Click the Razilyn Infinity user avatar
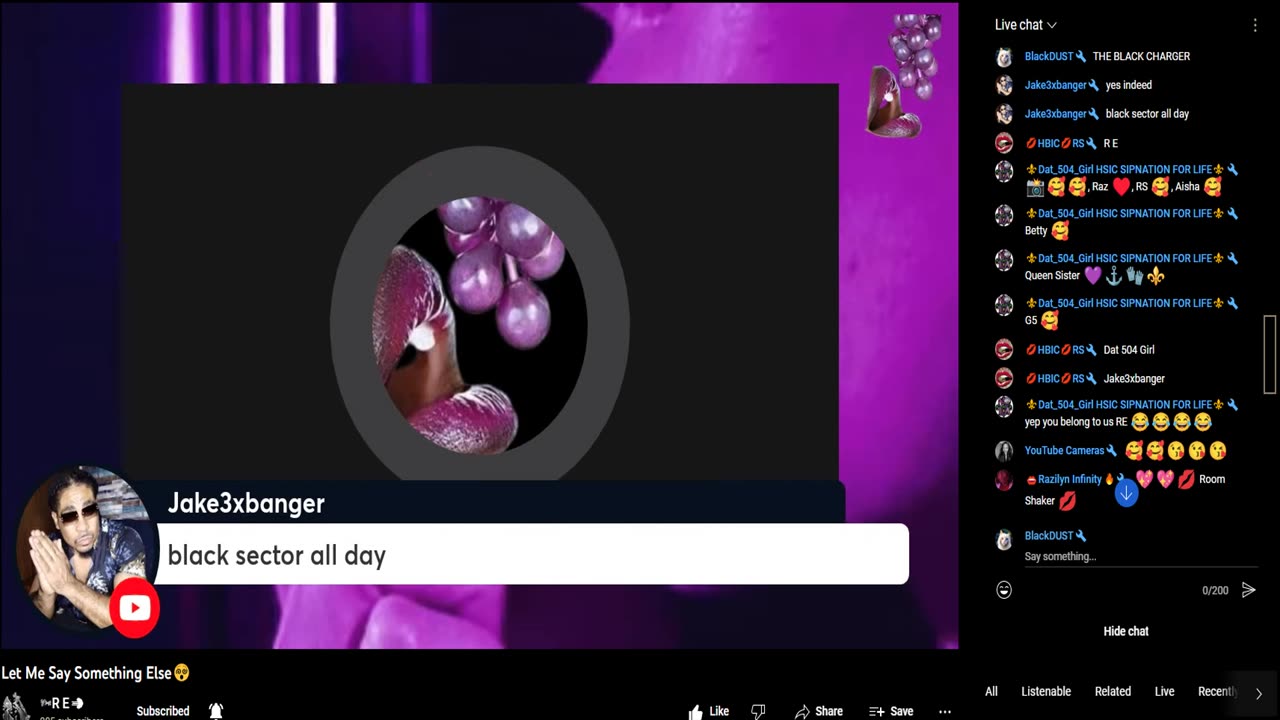Image resolution: width=1280 pixels, height=720 pixels. tap(1004, 481)
